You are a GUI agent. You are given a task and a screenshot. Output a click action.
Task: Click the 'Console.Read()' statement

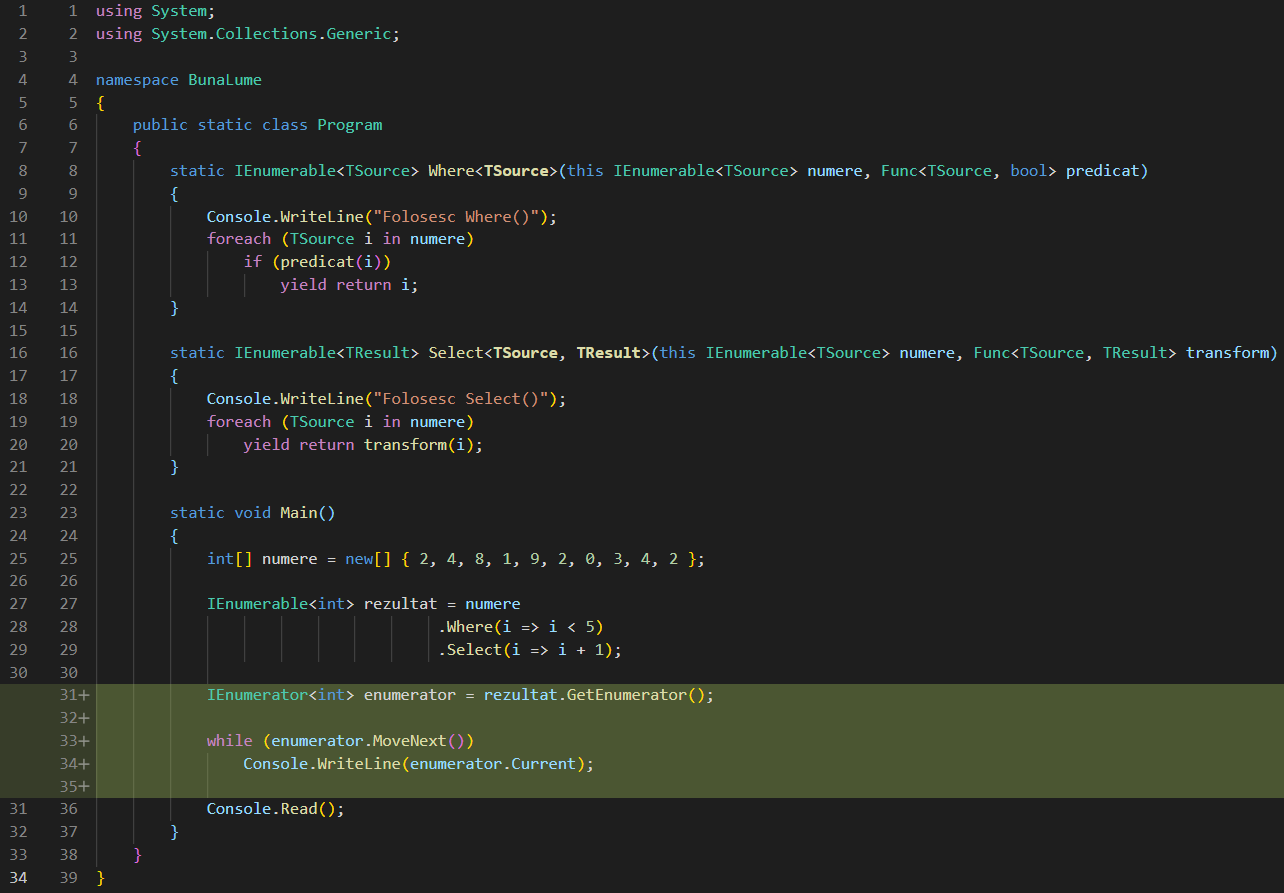point(274,809)
